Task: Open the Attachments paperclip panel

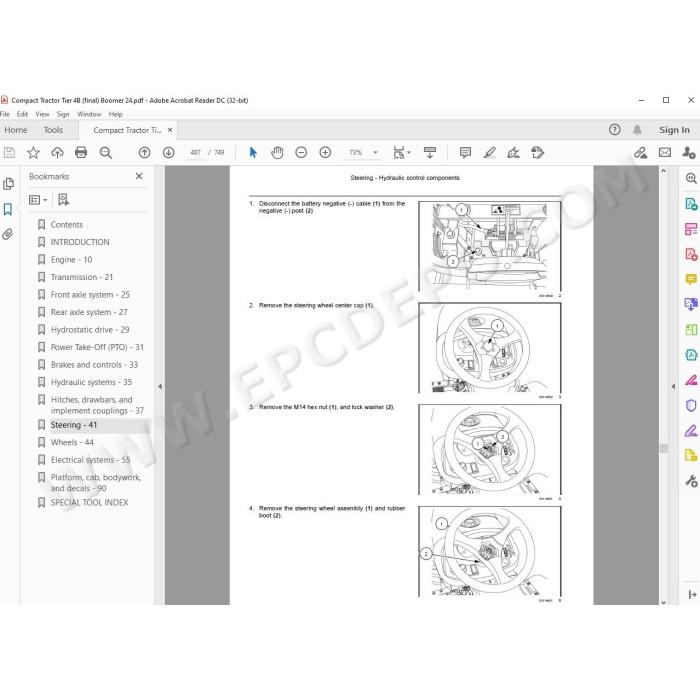Action: pyautogui.click(x=8, y=234)
